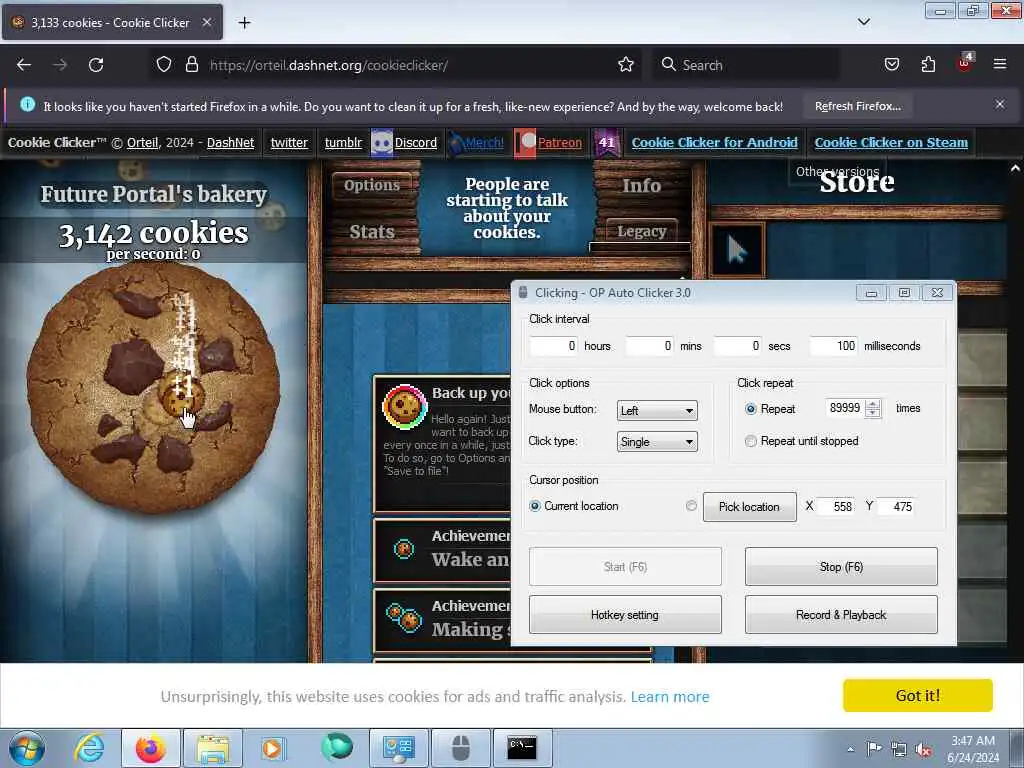Open OP Auto Clicker taskbar mouse icon
Screen dimensions: 1024x768
point(460,748)
